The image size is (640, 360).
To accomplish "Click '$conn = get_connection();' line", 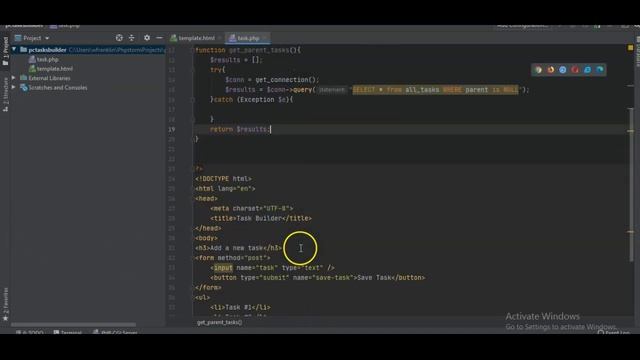I will tap(272, 80).
